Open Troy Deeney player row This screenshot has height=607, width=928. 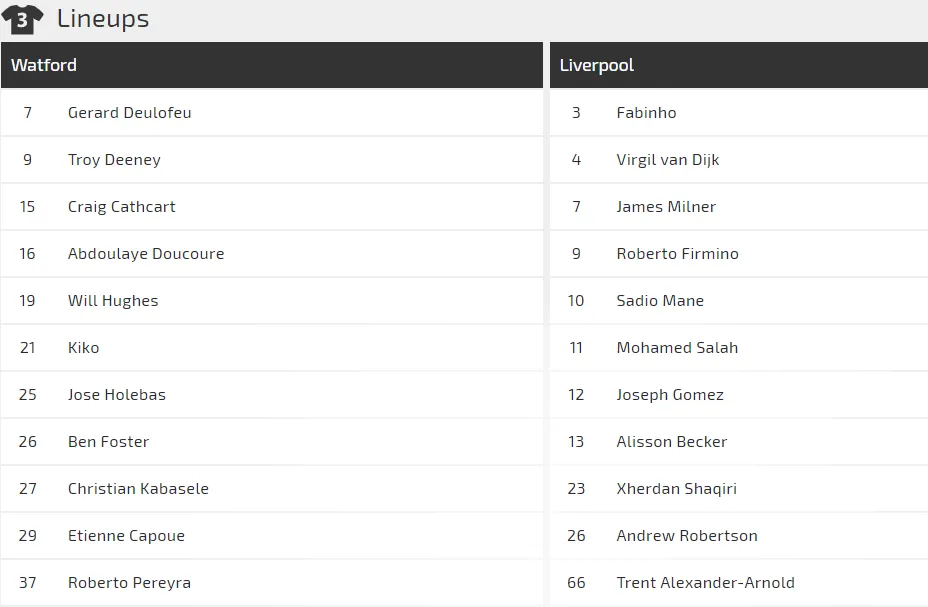point(272,160)
